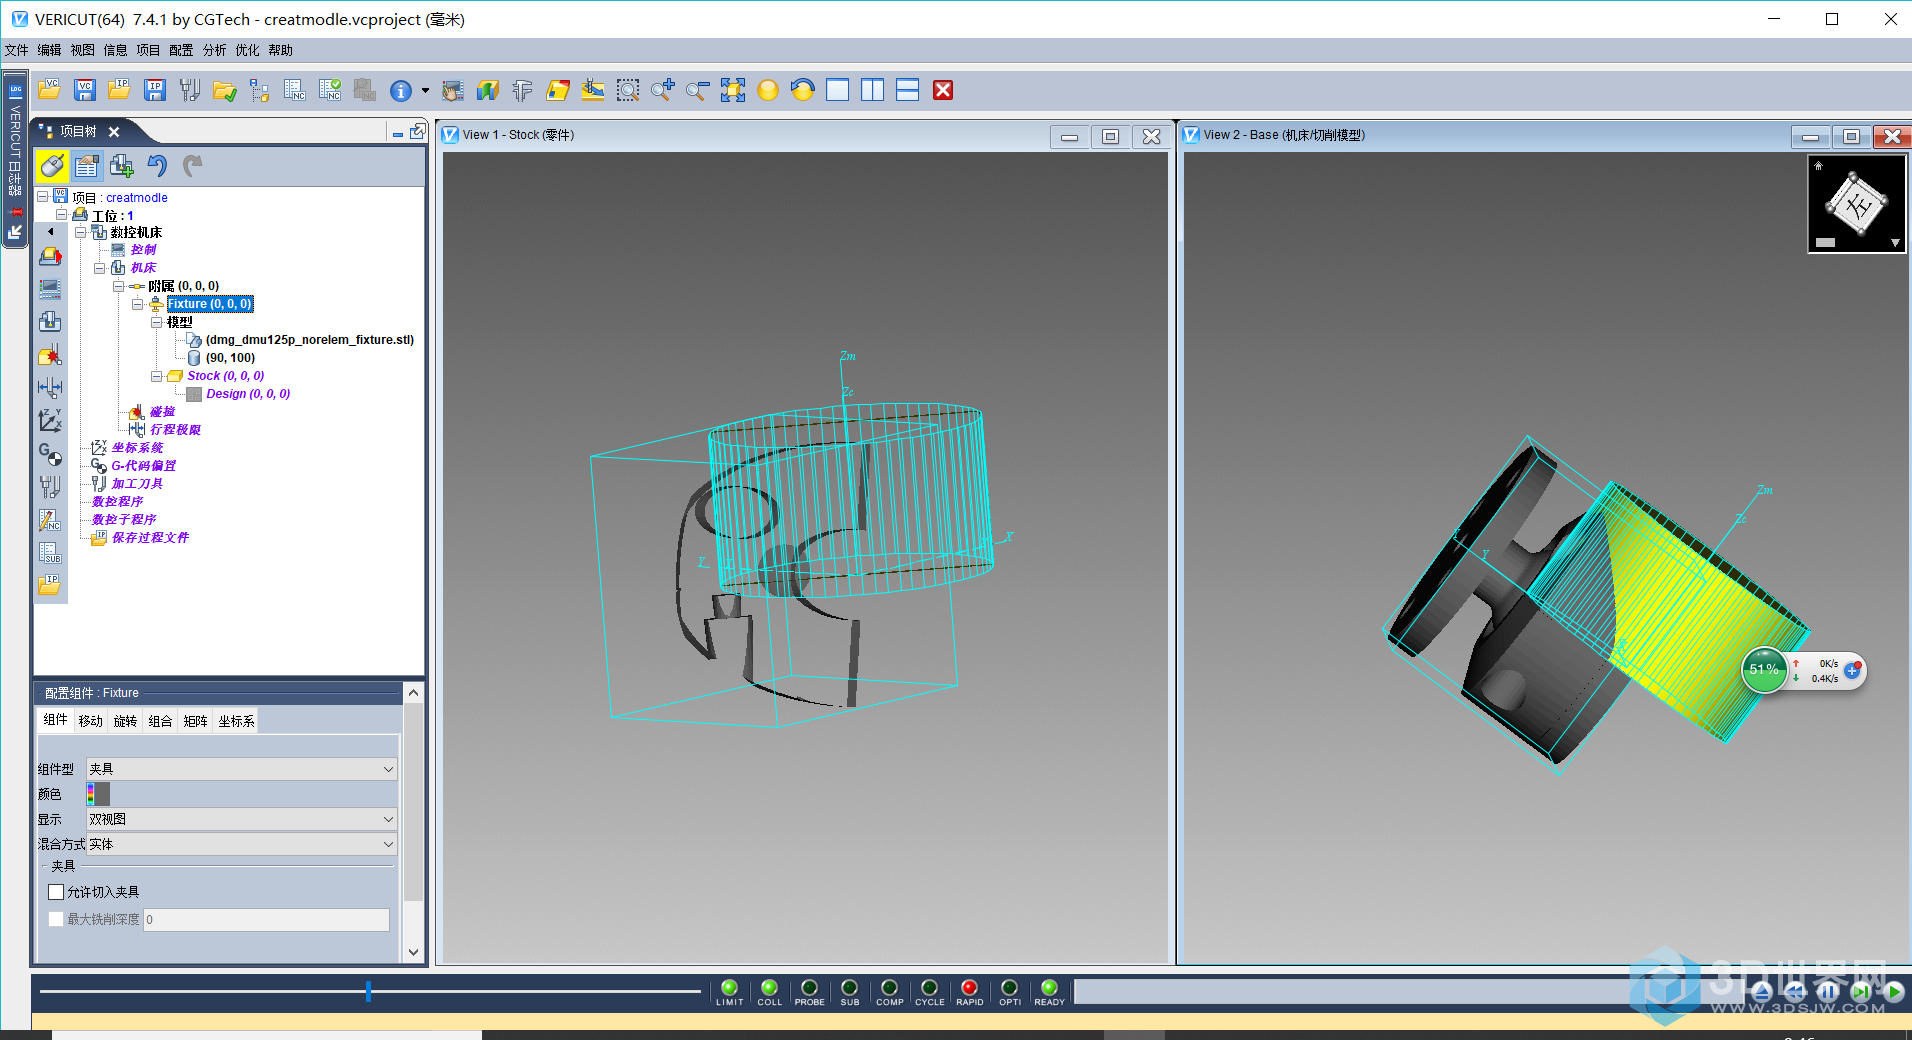Click the coordinate system sidebar icon
The width and height of the screenshot is (1912, 1040).
[50, 421]
